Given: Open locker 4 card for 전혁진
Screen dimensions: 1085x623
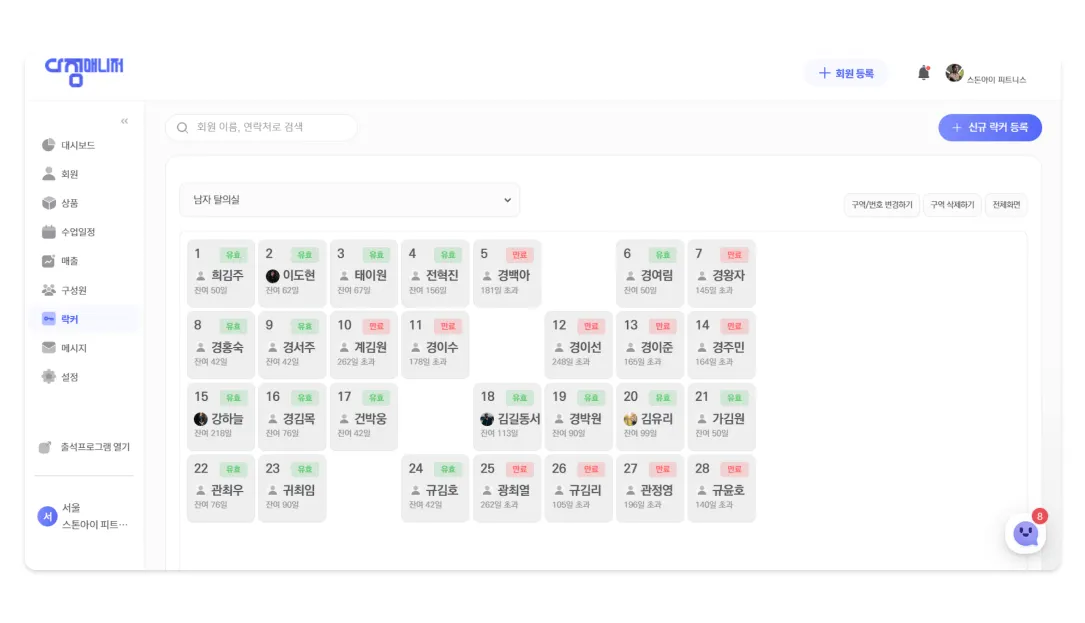Looking at the screenshot, I should [x=435, y=273].
